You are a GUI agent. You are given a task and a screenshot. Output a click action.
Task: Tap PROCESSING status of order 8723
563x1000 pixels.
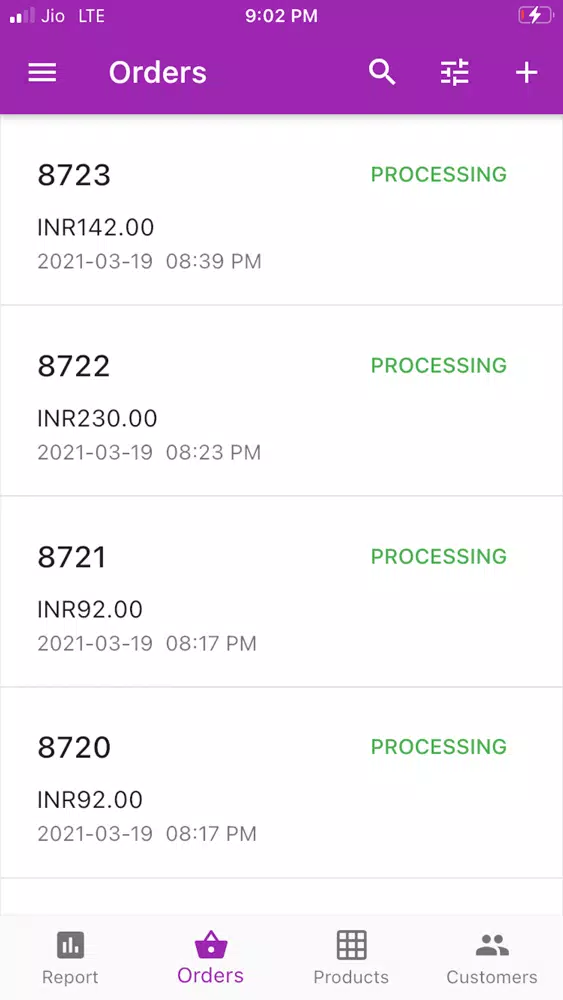tap(439, 174)
